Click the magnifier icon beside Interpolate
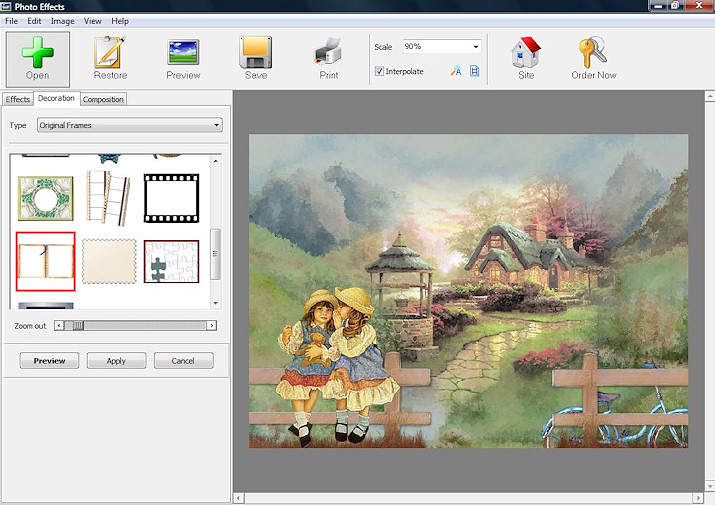715x505 pixels. tap(456, 71)
